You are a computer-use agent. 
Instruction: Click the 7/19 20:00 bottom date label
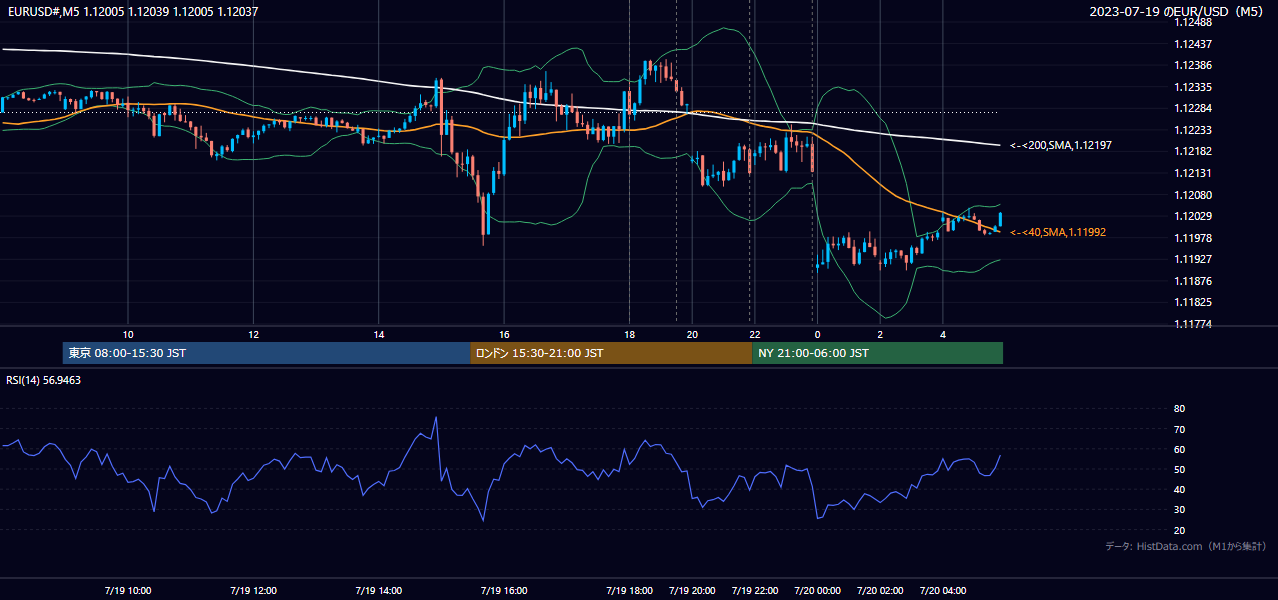pyautogui.click(x=692, y=591)
